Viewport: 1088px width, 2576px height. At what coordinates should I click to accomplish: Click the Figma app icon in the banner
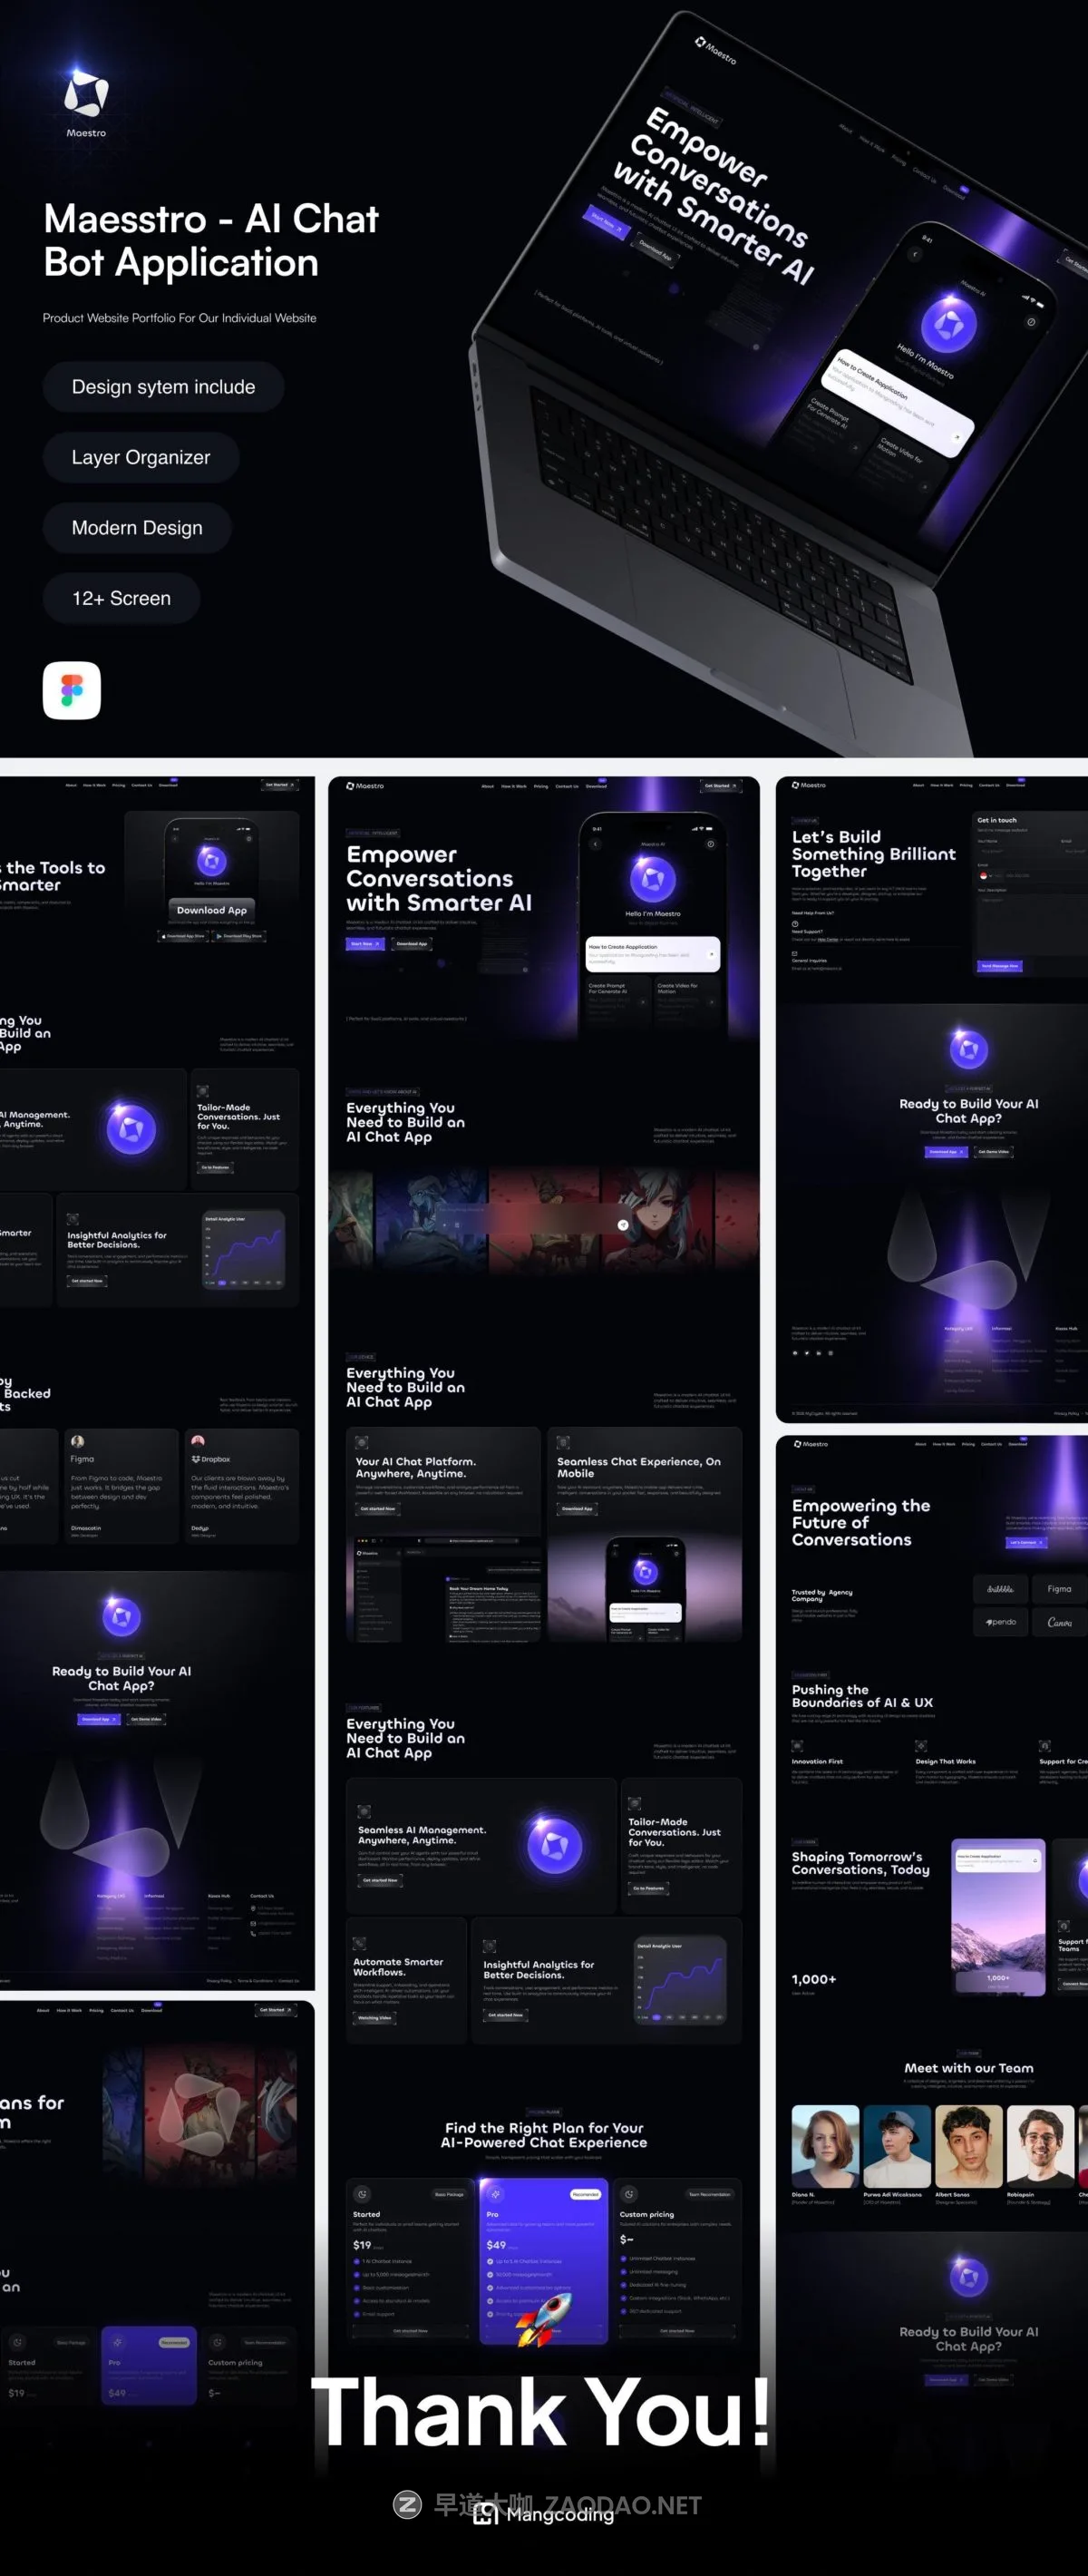click(x=71, y=690)
